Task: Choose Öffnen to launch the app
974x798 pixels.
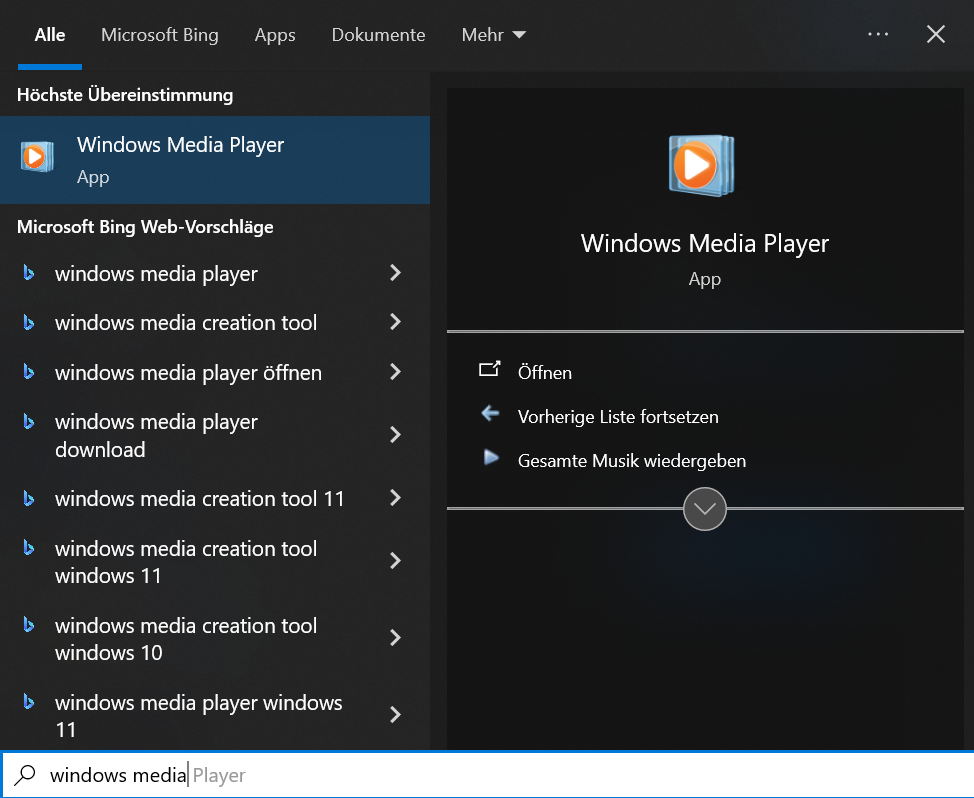Action: pos(545,373)
